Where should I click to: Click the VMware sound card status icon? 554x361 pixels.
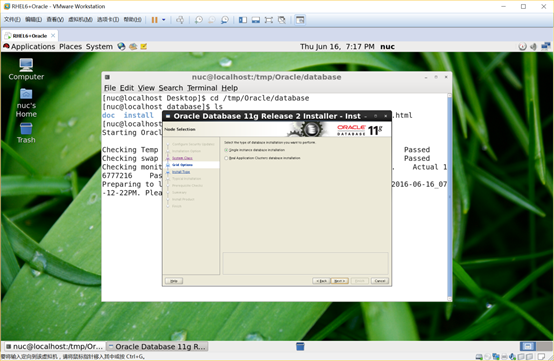point(513,357)
